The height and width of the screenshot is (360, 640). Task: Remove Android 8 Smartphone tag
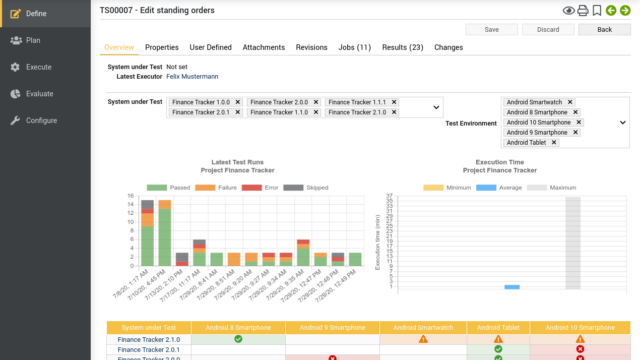576,112
